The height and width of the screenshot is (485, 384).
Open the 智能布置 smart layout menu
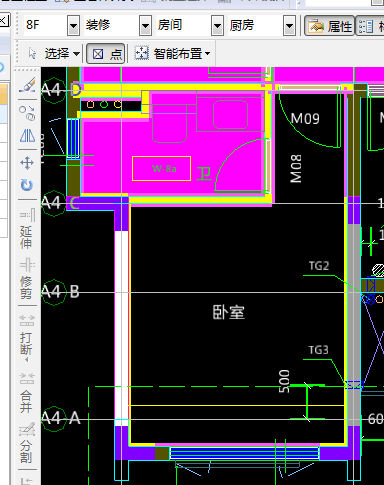pos(172,54)
